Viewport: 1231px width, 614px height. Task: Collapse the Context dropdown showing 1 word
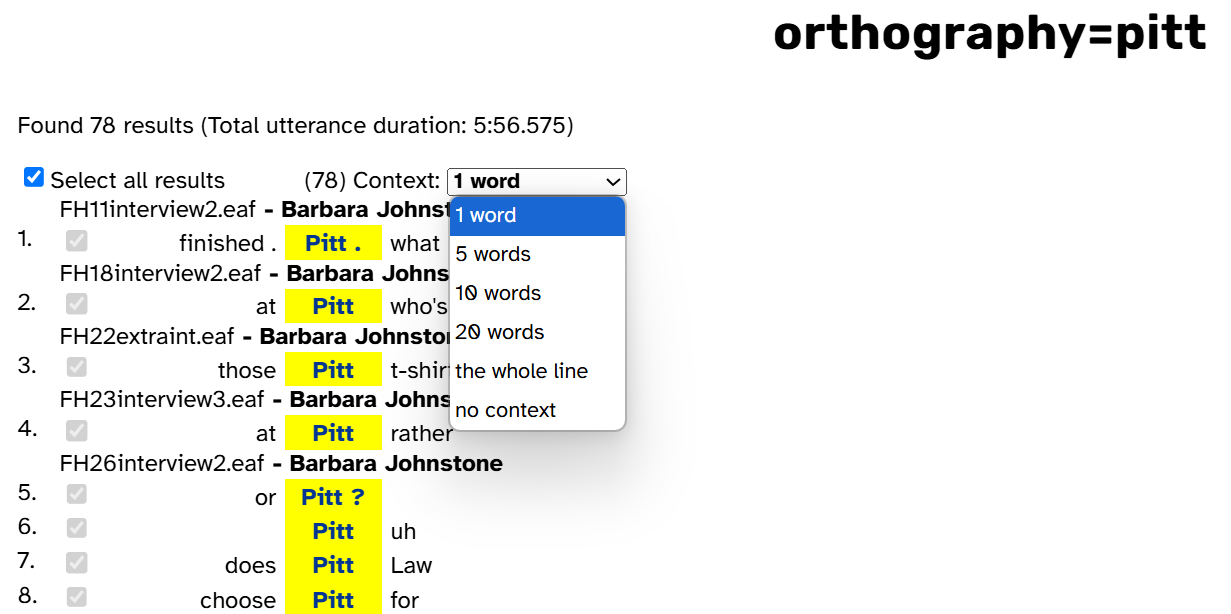pos(537,181)
